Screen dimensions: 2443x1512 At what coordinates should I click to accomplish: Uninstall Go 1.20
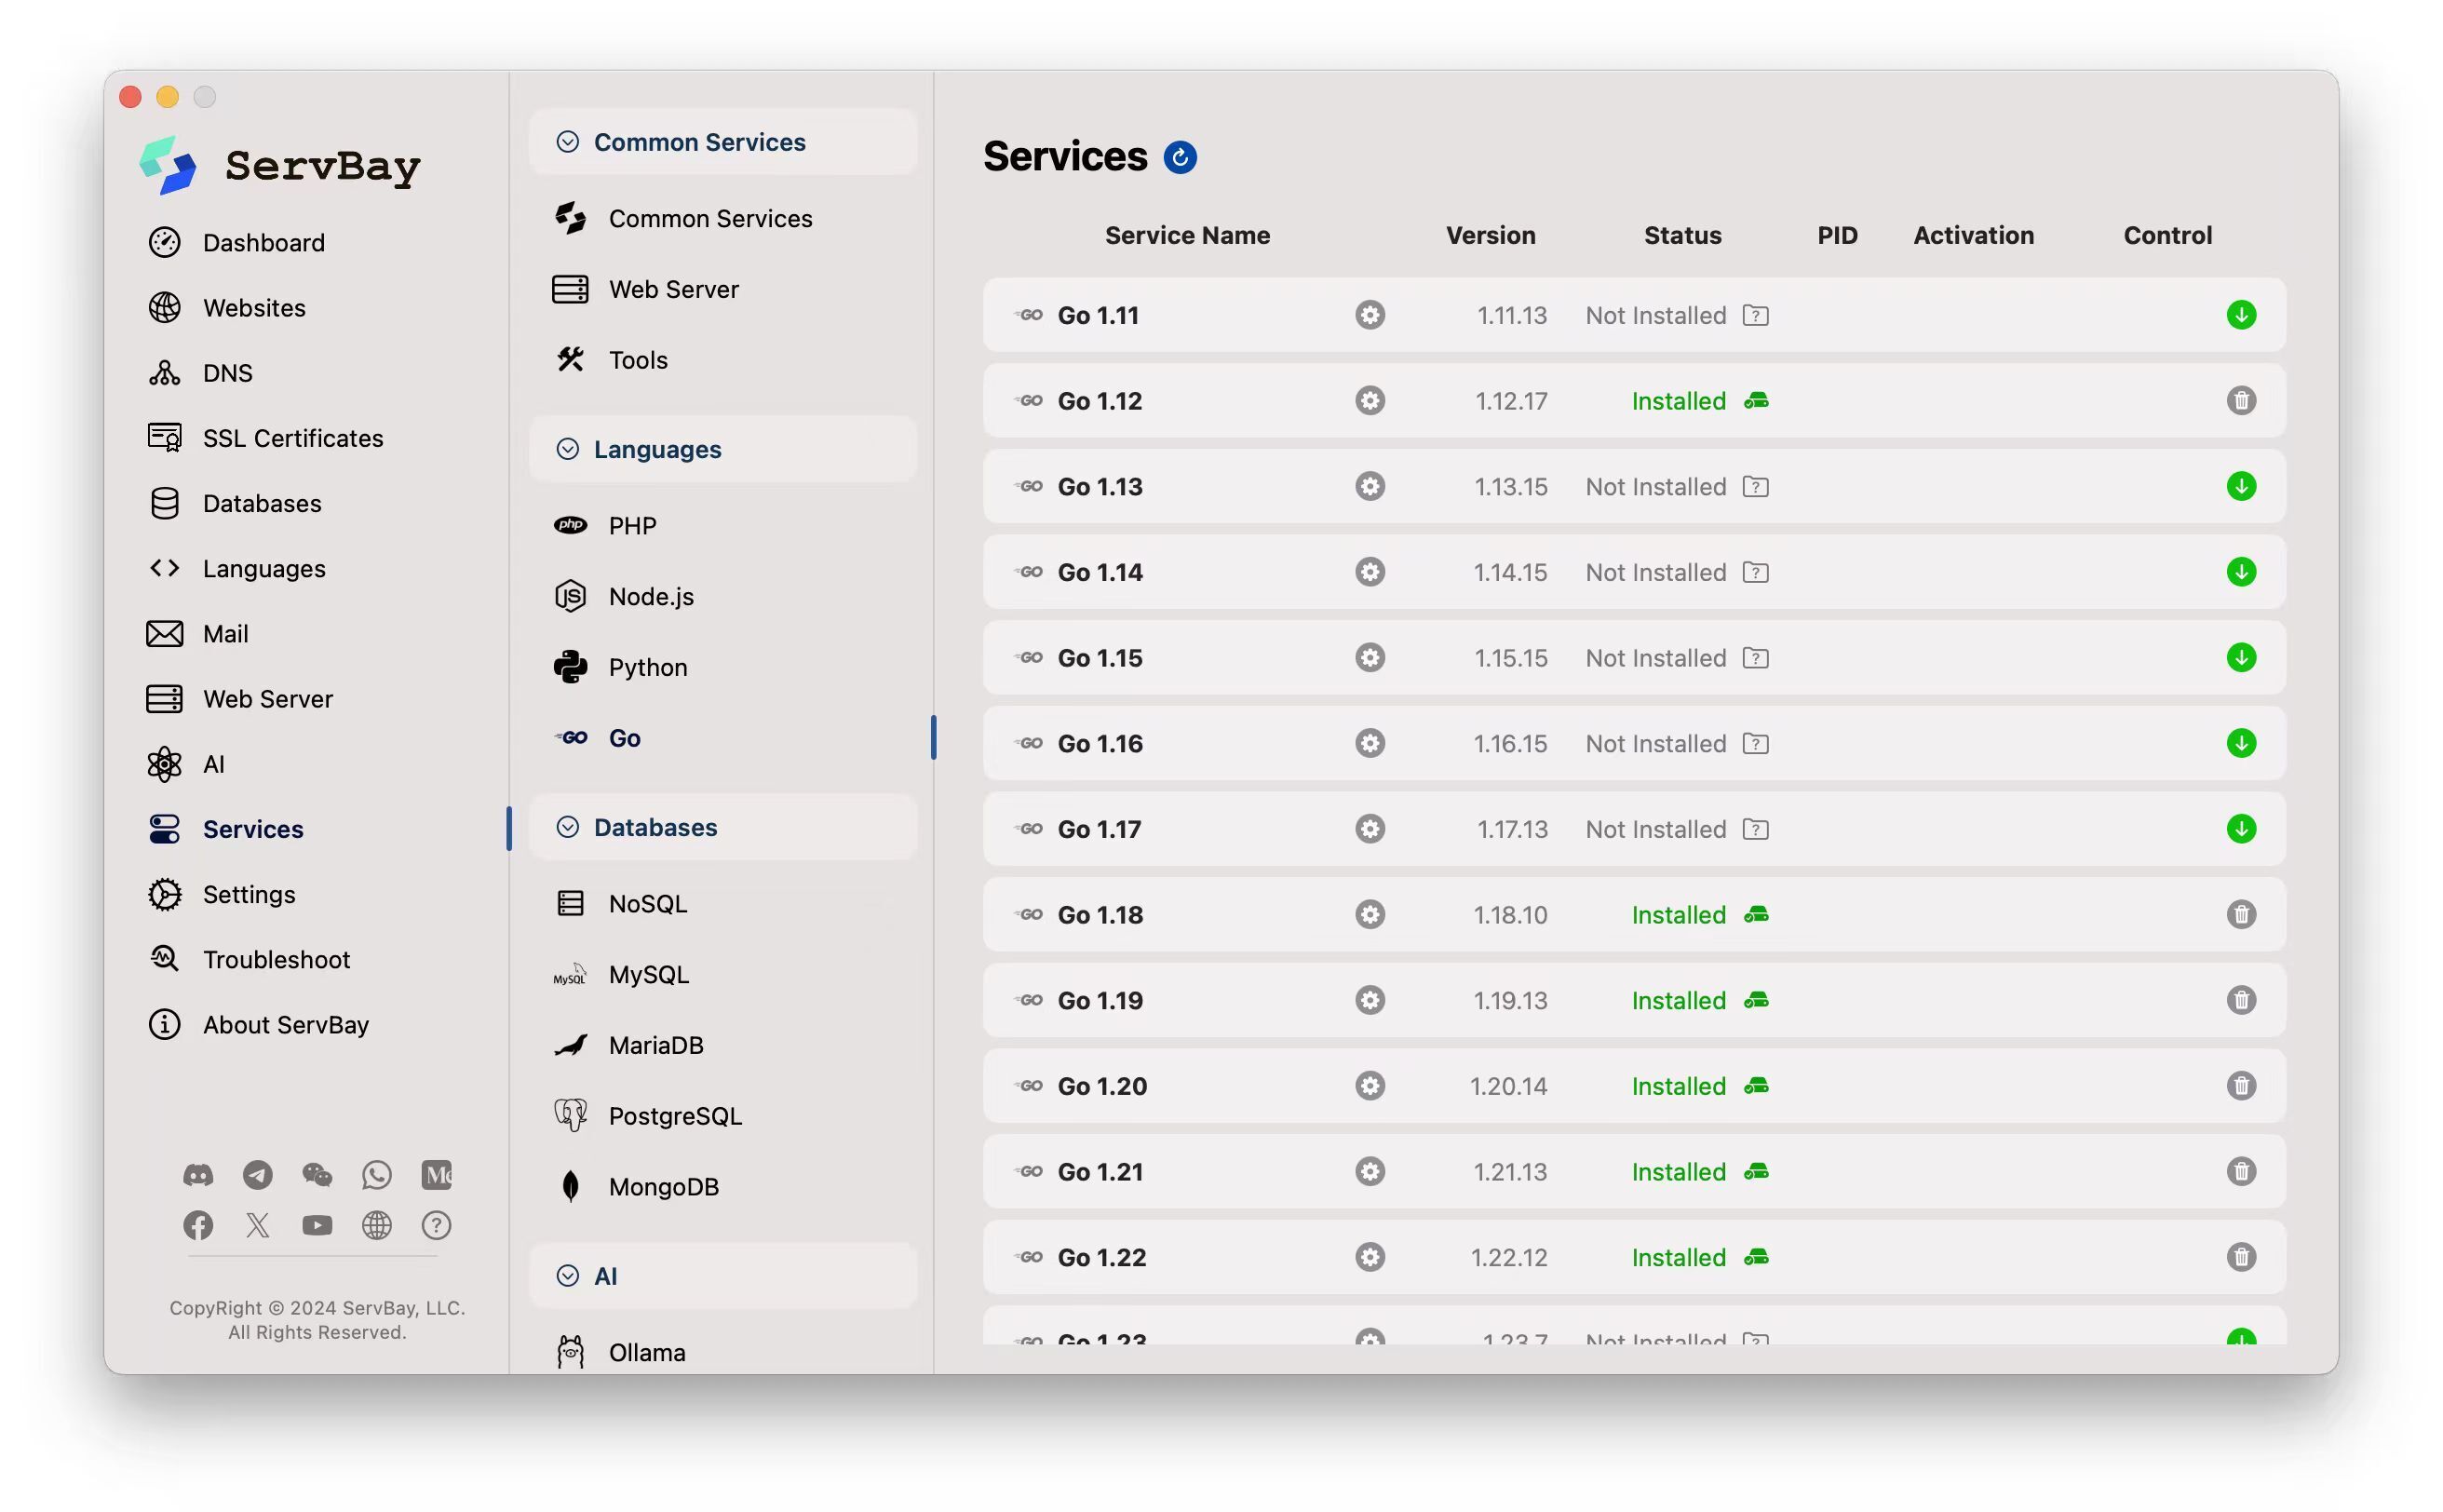click(2241, 1086)
